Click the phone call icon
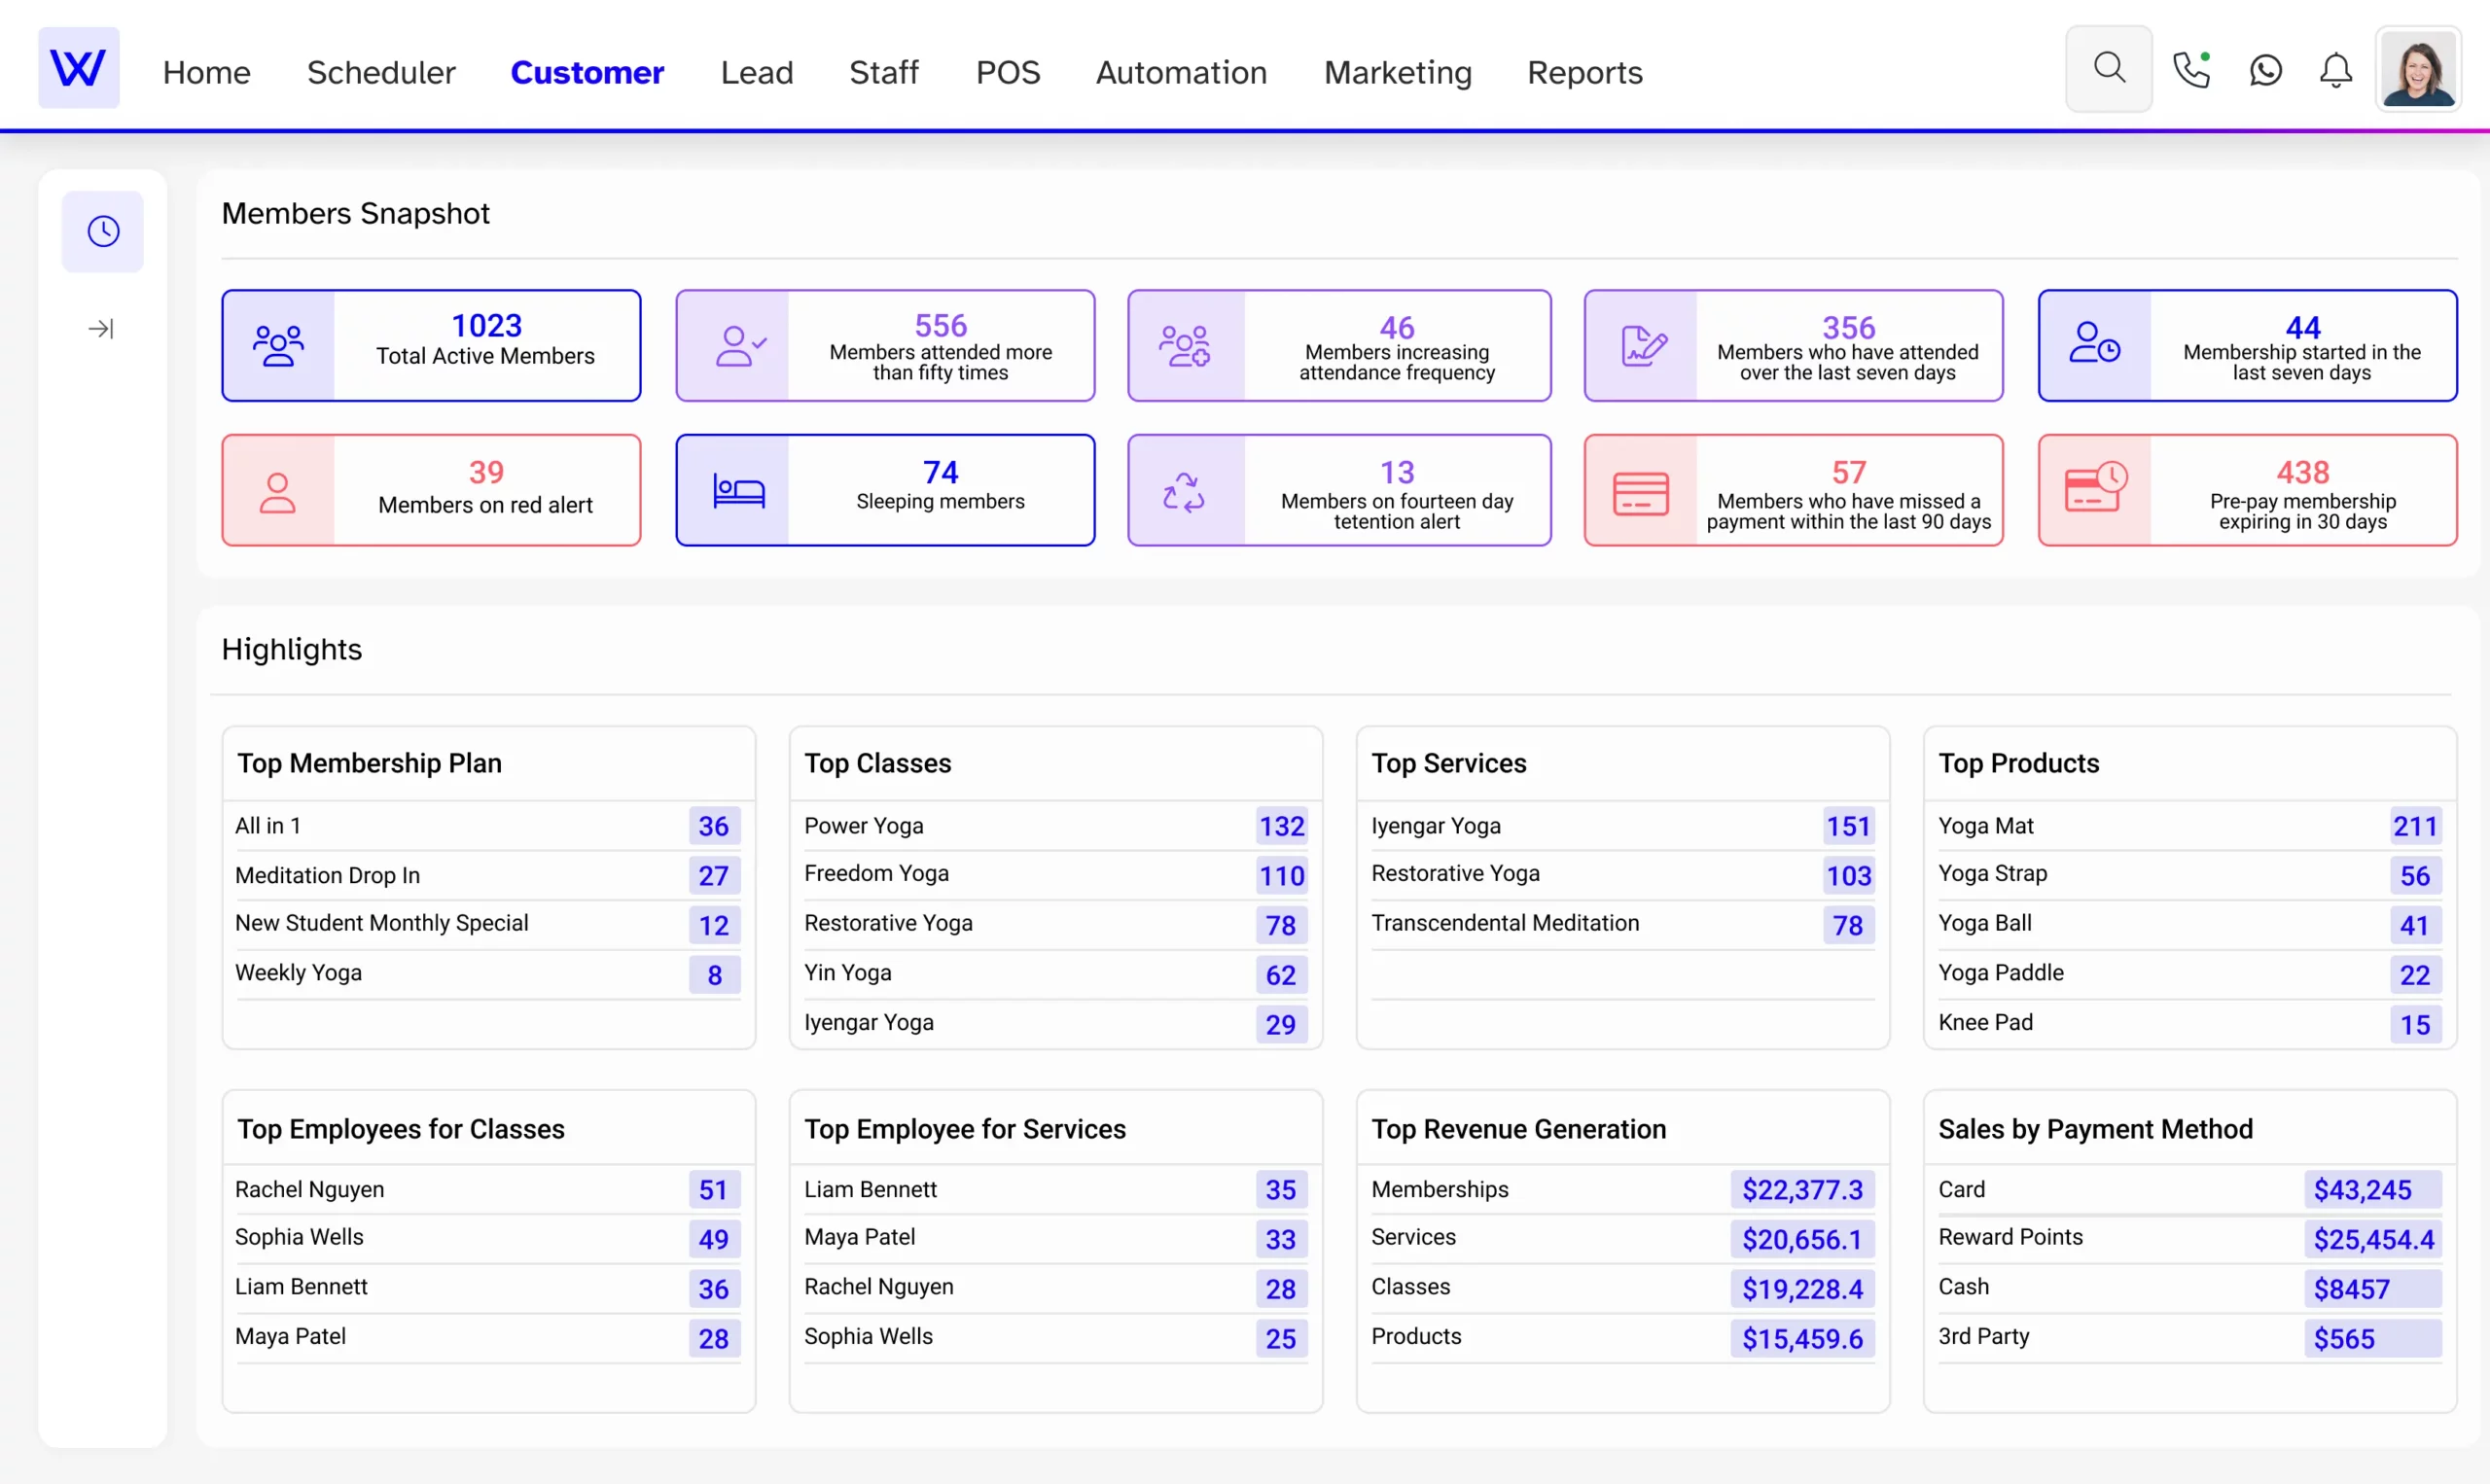Image resolution: width=2490 pixels, height=1484 pixels. (2190, 70)
